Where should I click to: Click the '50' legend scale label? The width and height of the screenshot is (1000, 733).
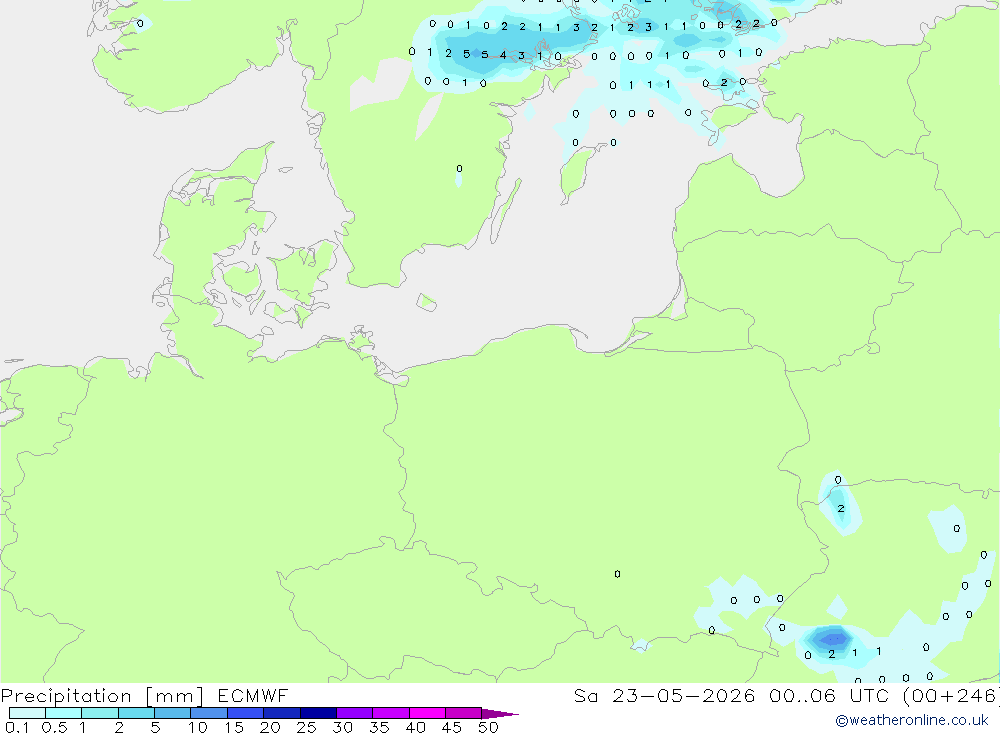[x=488, y=727]
